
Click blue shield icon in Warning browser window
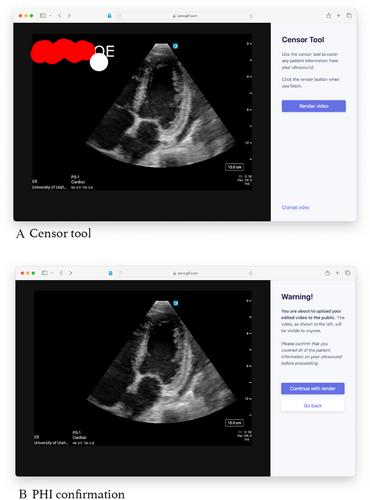point(110,273)
